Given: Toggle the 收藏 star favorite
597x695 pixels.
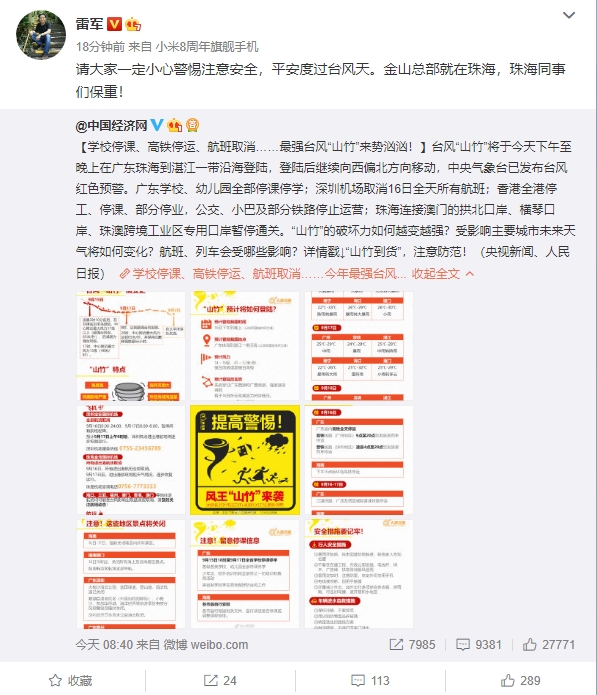Looking at the screenshot, I should point(70,680).
